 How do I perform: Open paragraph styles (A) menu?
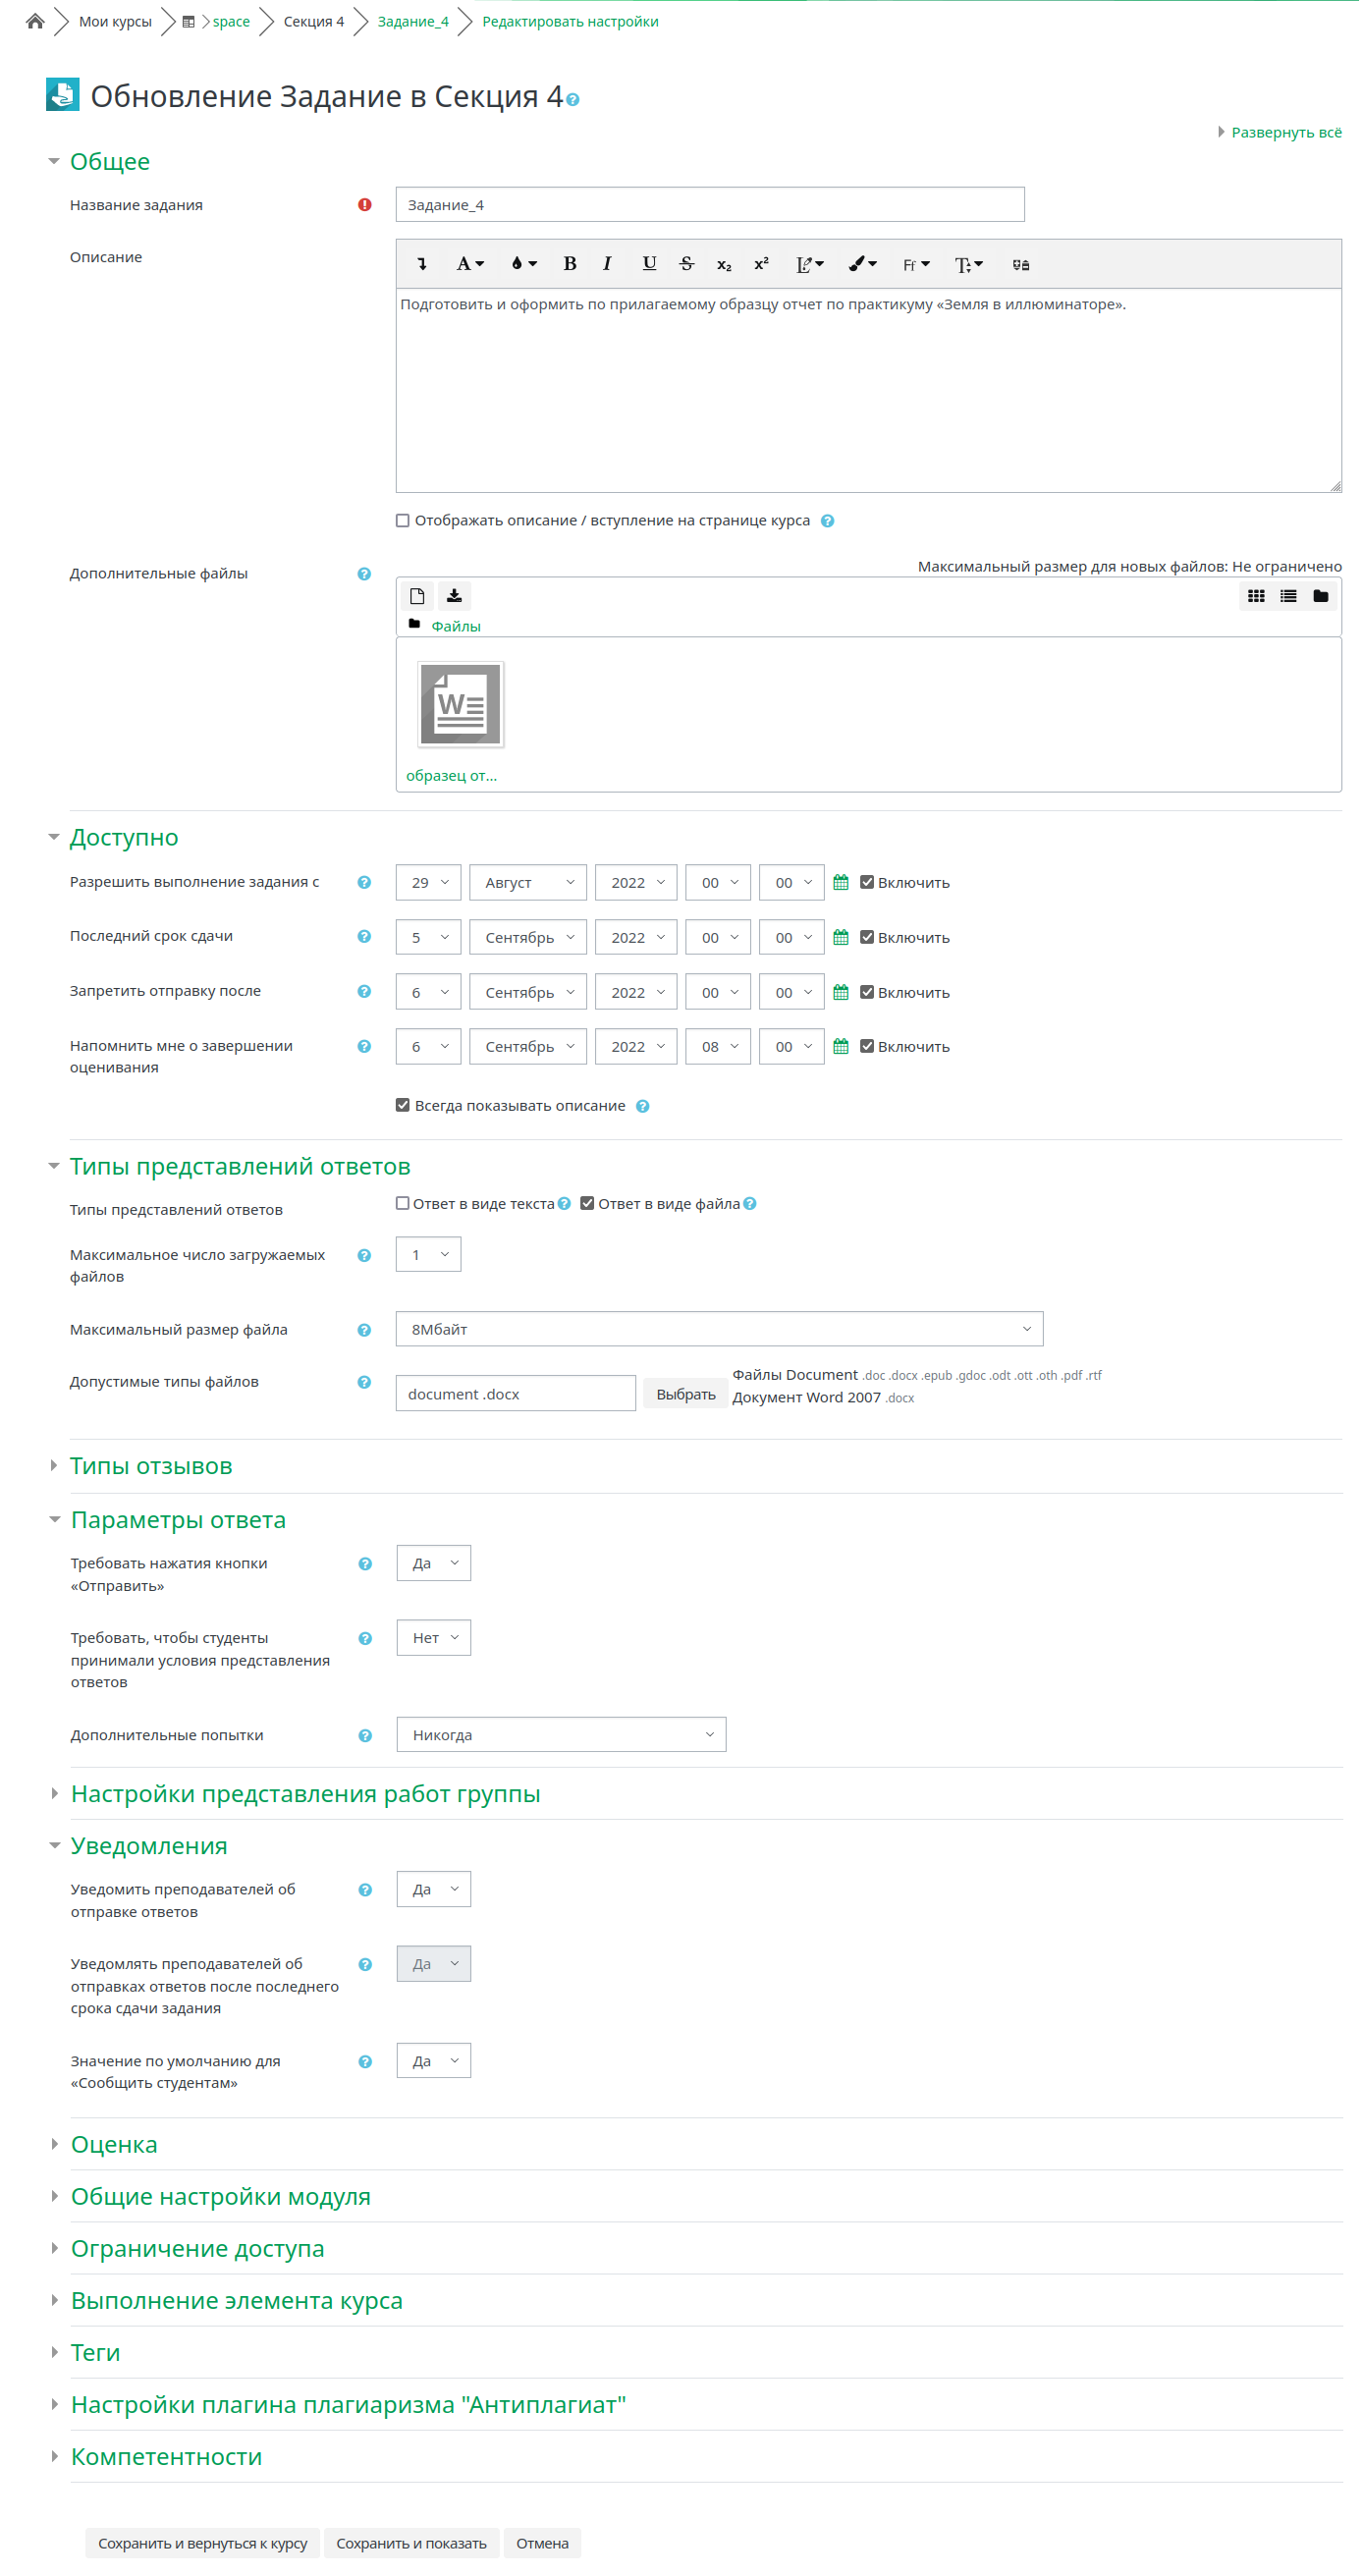[x=470, y=264]
